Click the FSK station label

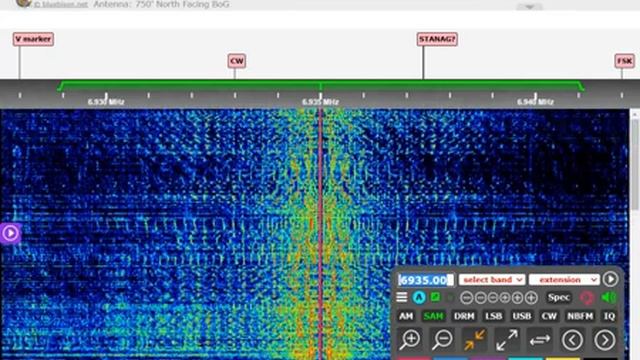point(624,61)
